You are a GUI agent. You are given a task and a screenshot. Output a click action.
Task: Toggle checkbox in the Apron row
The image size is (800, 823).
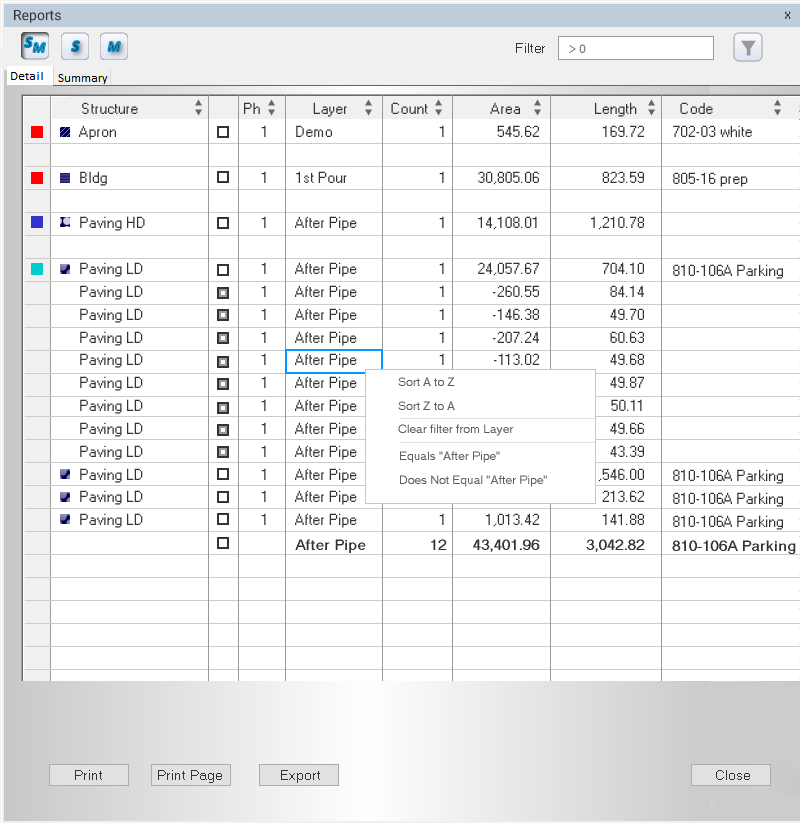coord(223,132)
